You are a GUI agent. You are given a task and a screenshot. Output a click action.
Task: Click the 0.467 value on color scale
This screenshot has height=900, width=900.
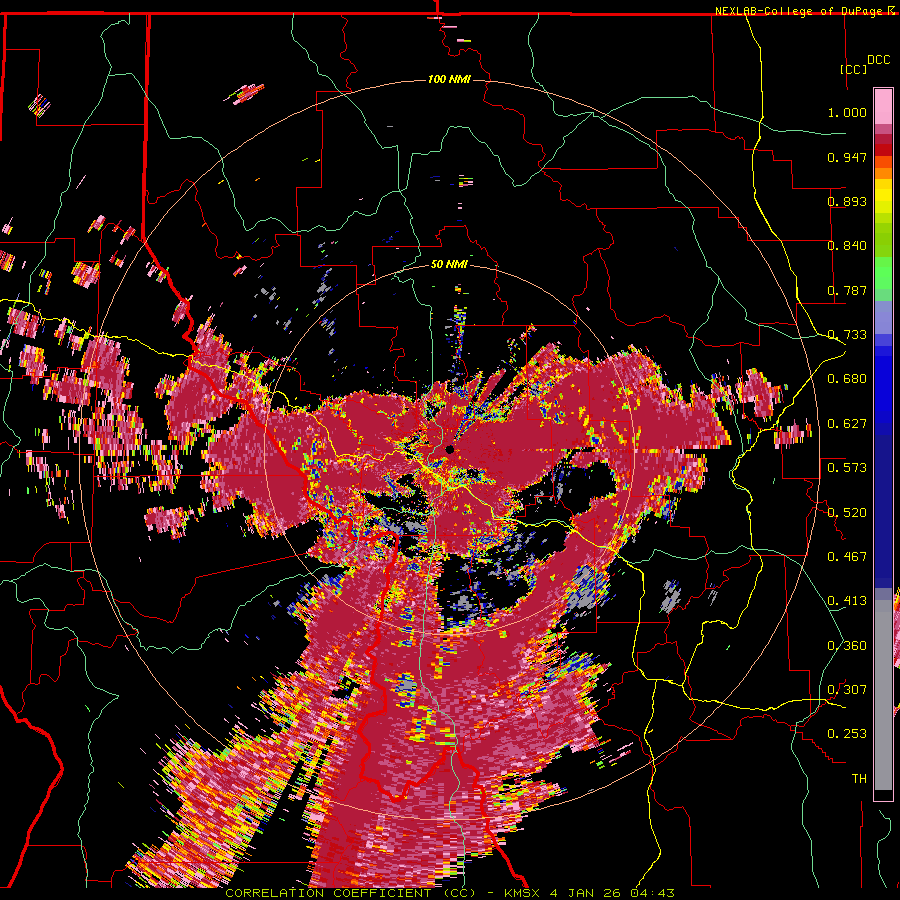point(847,557)
